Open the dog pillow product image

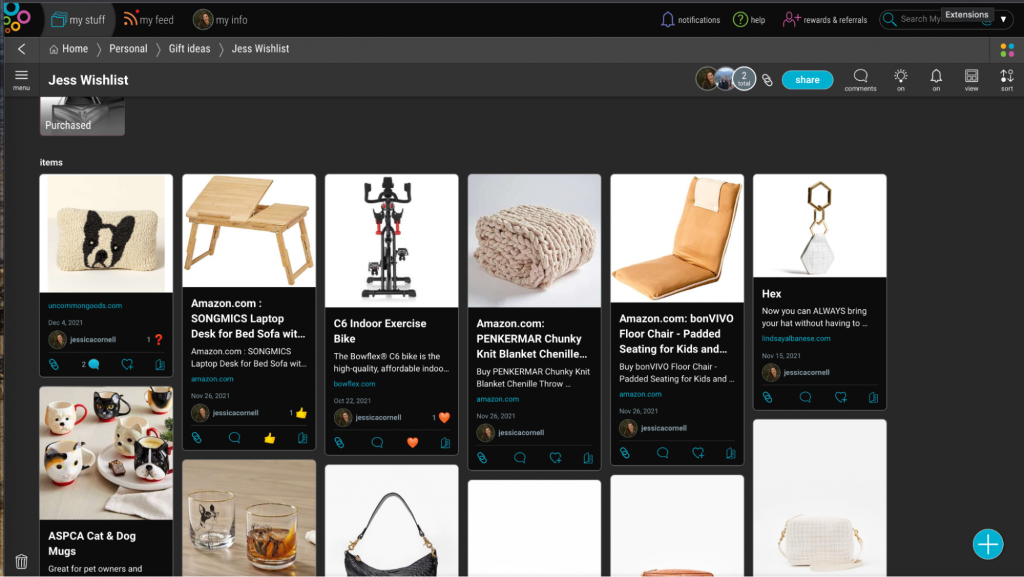coord(106,234)
